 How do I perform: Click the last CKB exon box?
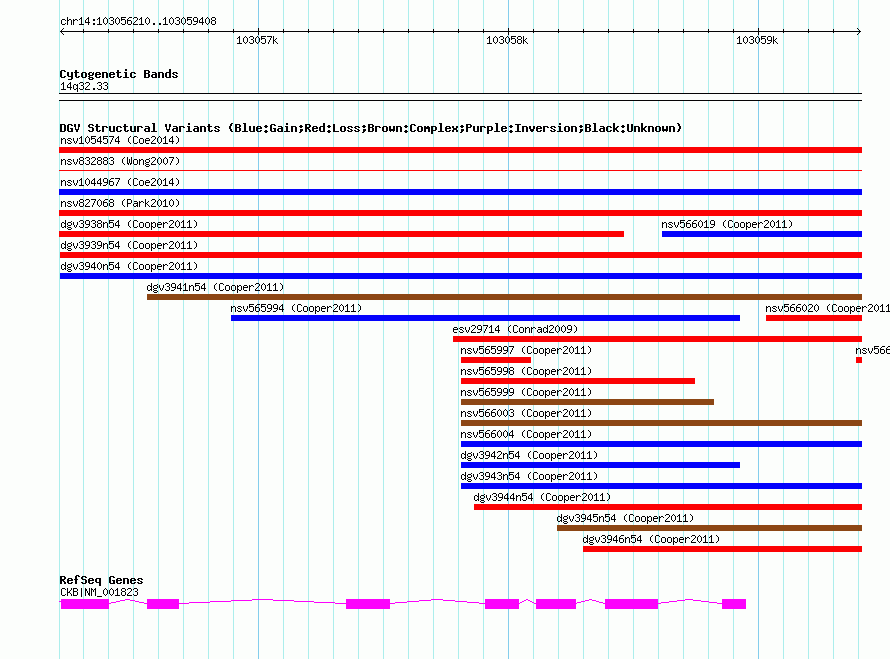[x=734, y=604]
